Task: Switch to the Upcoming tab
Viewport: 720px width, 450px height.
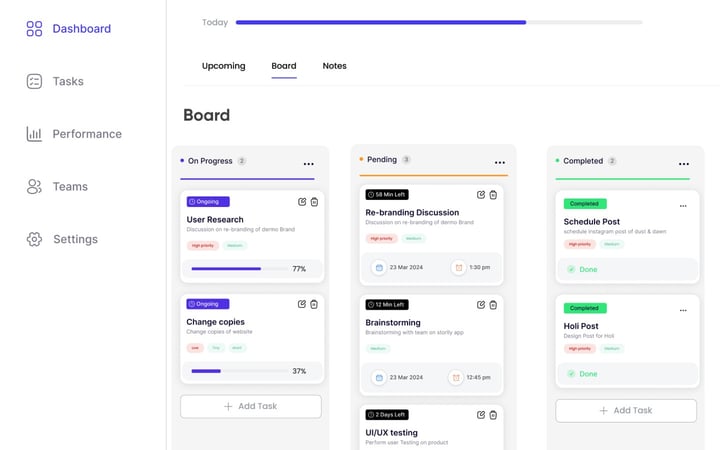Action: (224, 66)
